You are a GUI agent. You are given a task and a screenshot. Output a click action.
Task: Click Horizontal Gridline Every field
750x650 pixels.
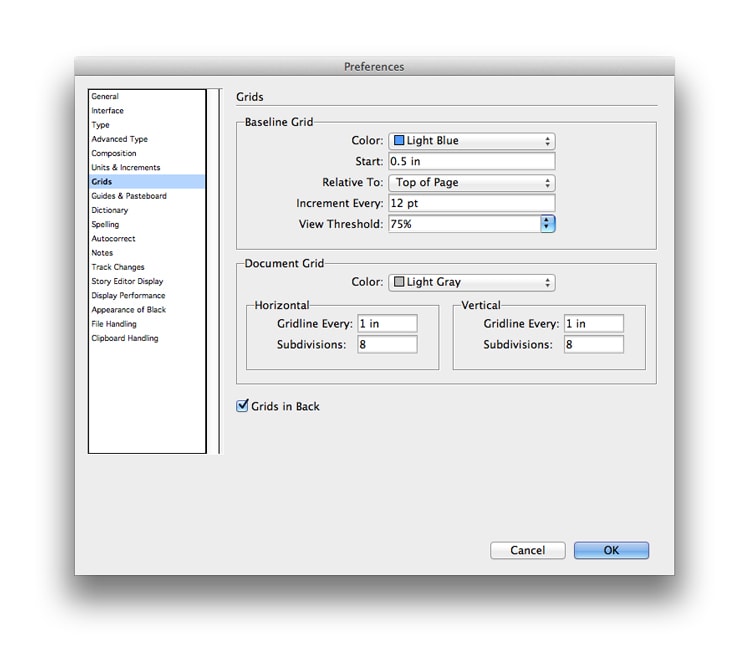click(387, 323)
